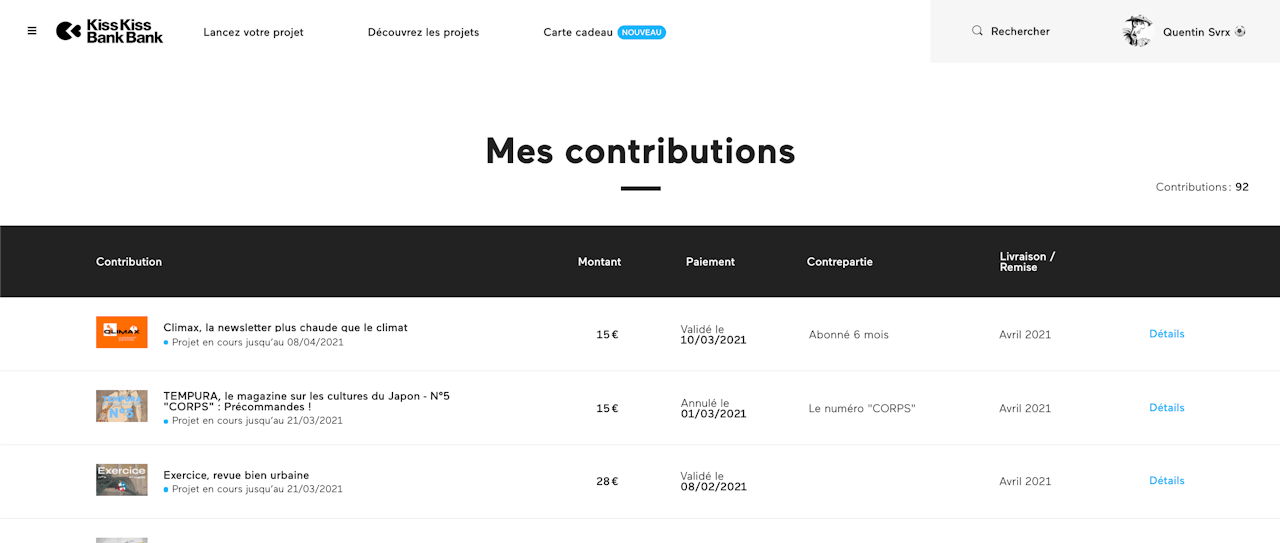
Task: Open the TEMPURA project thumbnail
Action: (x=122, y=406)
